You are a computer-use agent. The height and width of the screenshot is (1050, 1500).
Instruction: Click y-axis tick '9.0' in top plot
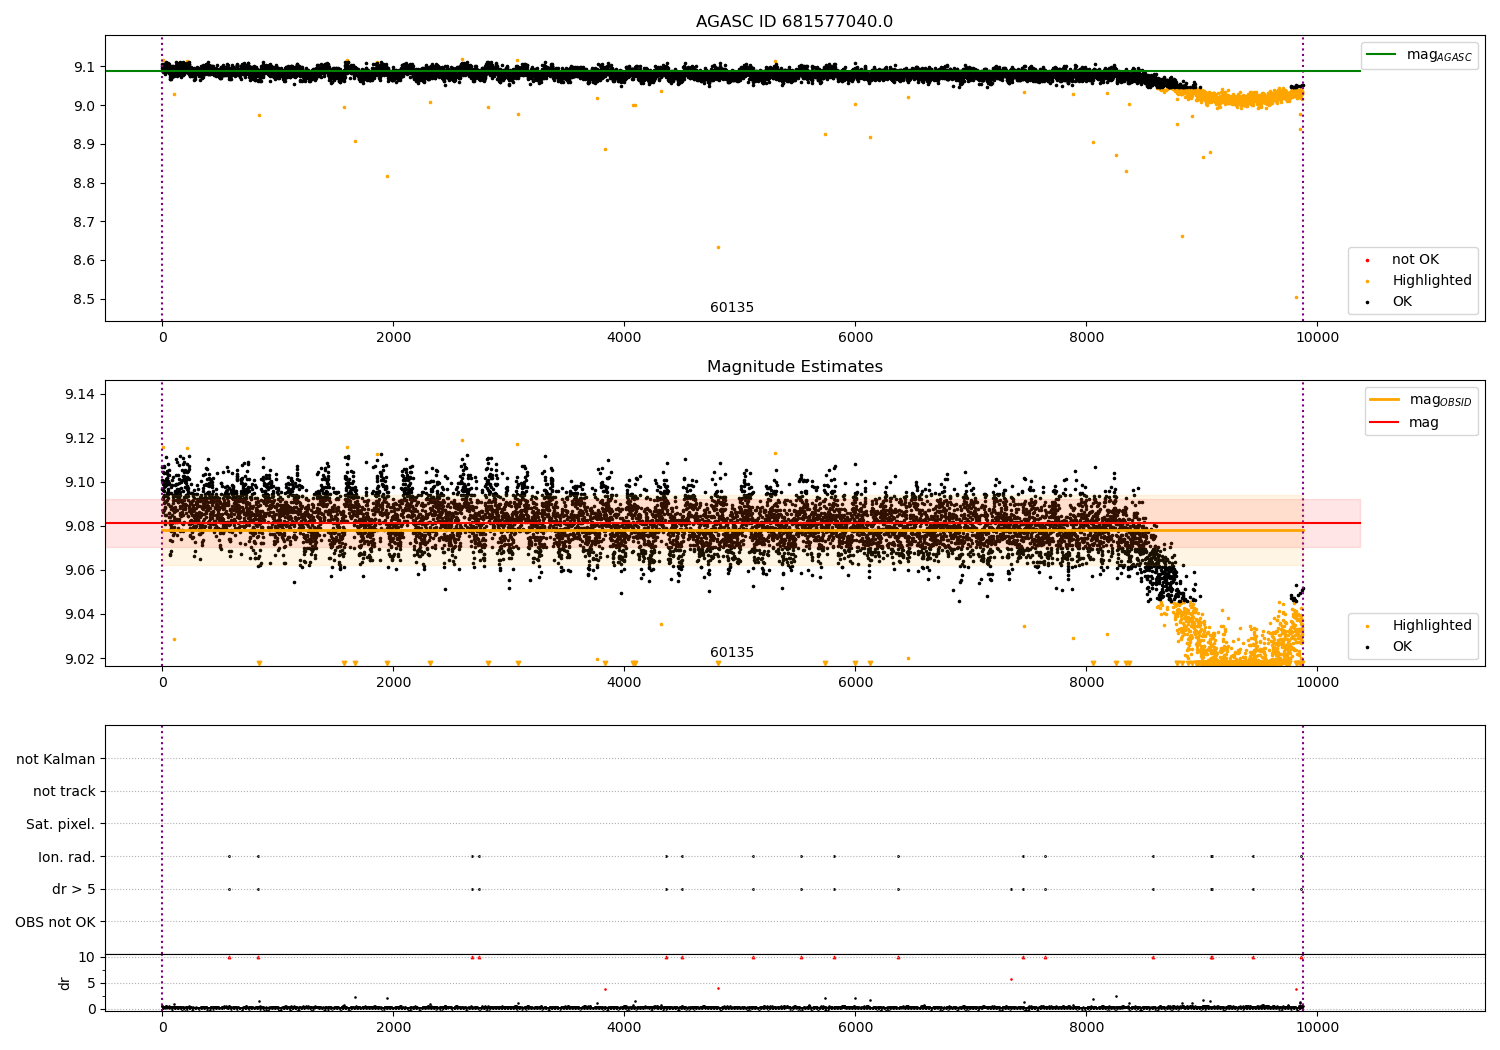click(84, 106)
